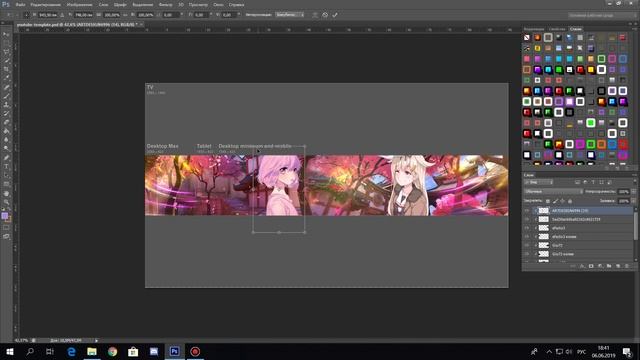Image resolution: width=640 pixels, height=360 pixels.
Task: Toggle the width-height link in options bar
Action: (x=125, y=15)
